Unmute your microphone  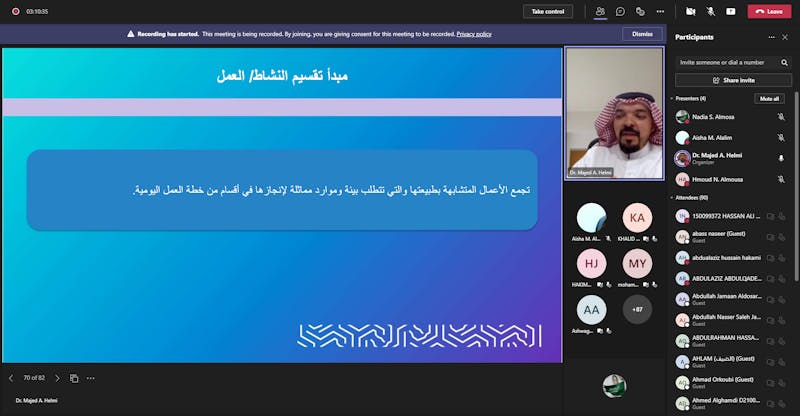tap(711, 11)
